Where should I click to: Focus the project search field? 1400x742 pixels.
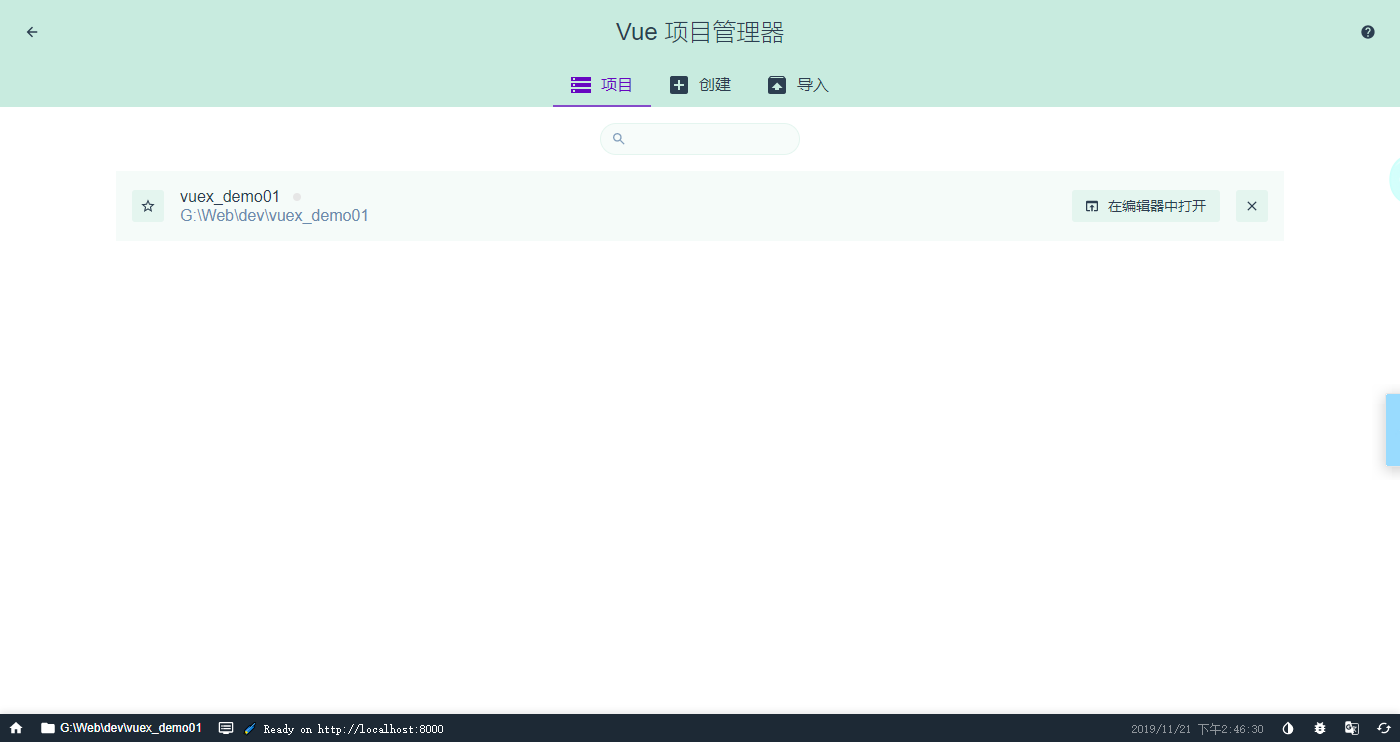coord(700,139)
